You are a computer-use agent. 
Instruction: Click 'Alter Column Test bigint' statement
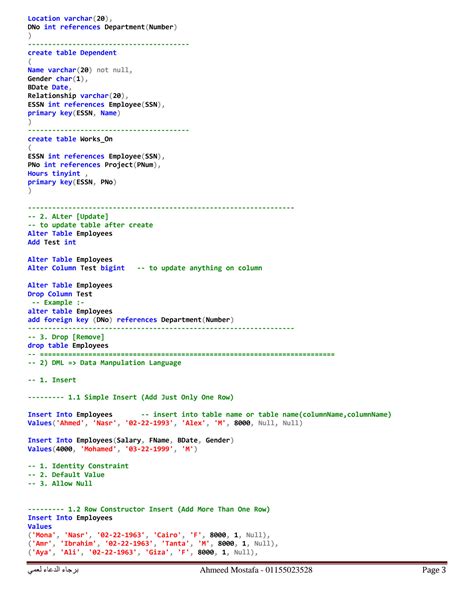tap(76, 268)
